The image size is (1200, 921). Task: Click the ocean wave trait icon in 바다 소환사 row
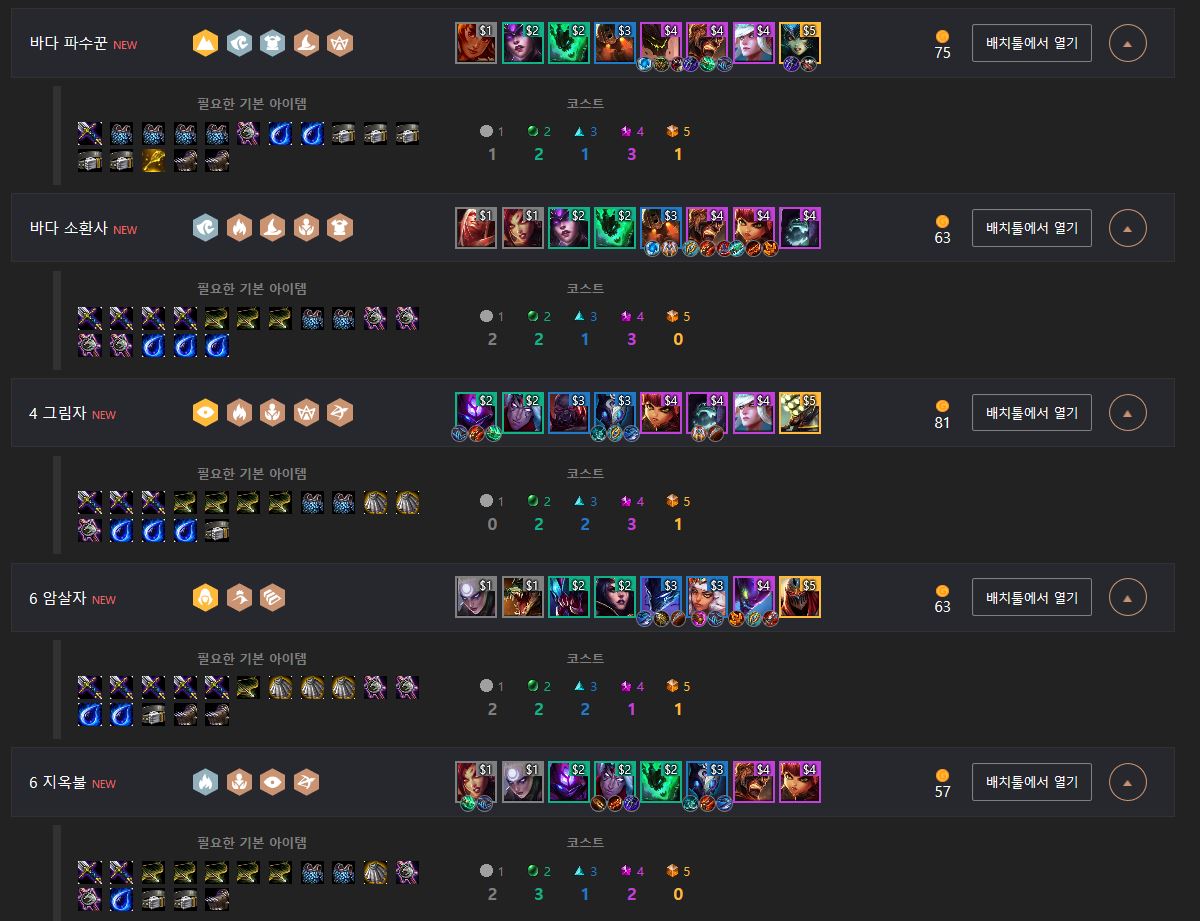pos(205,228)
